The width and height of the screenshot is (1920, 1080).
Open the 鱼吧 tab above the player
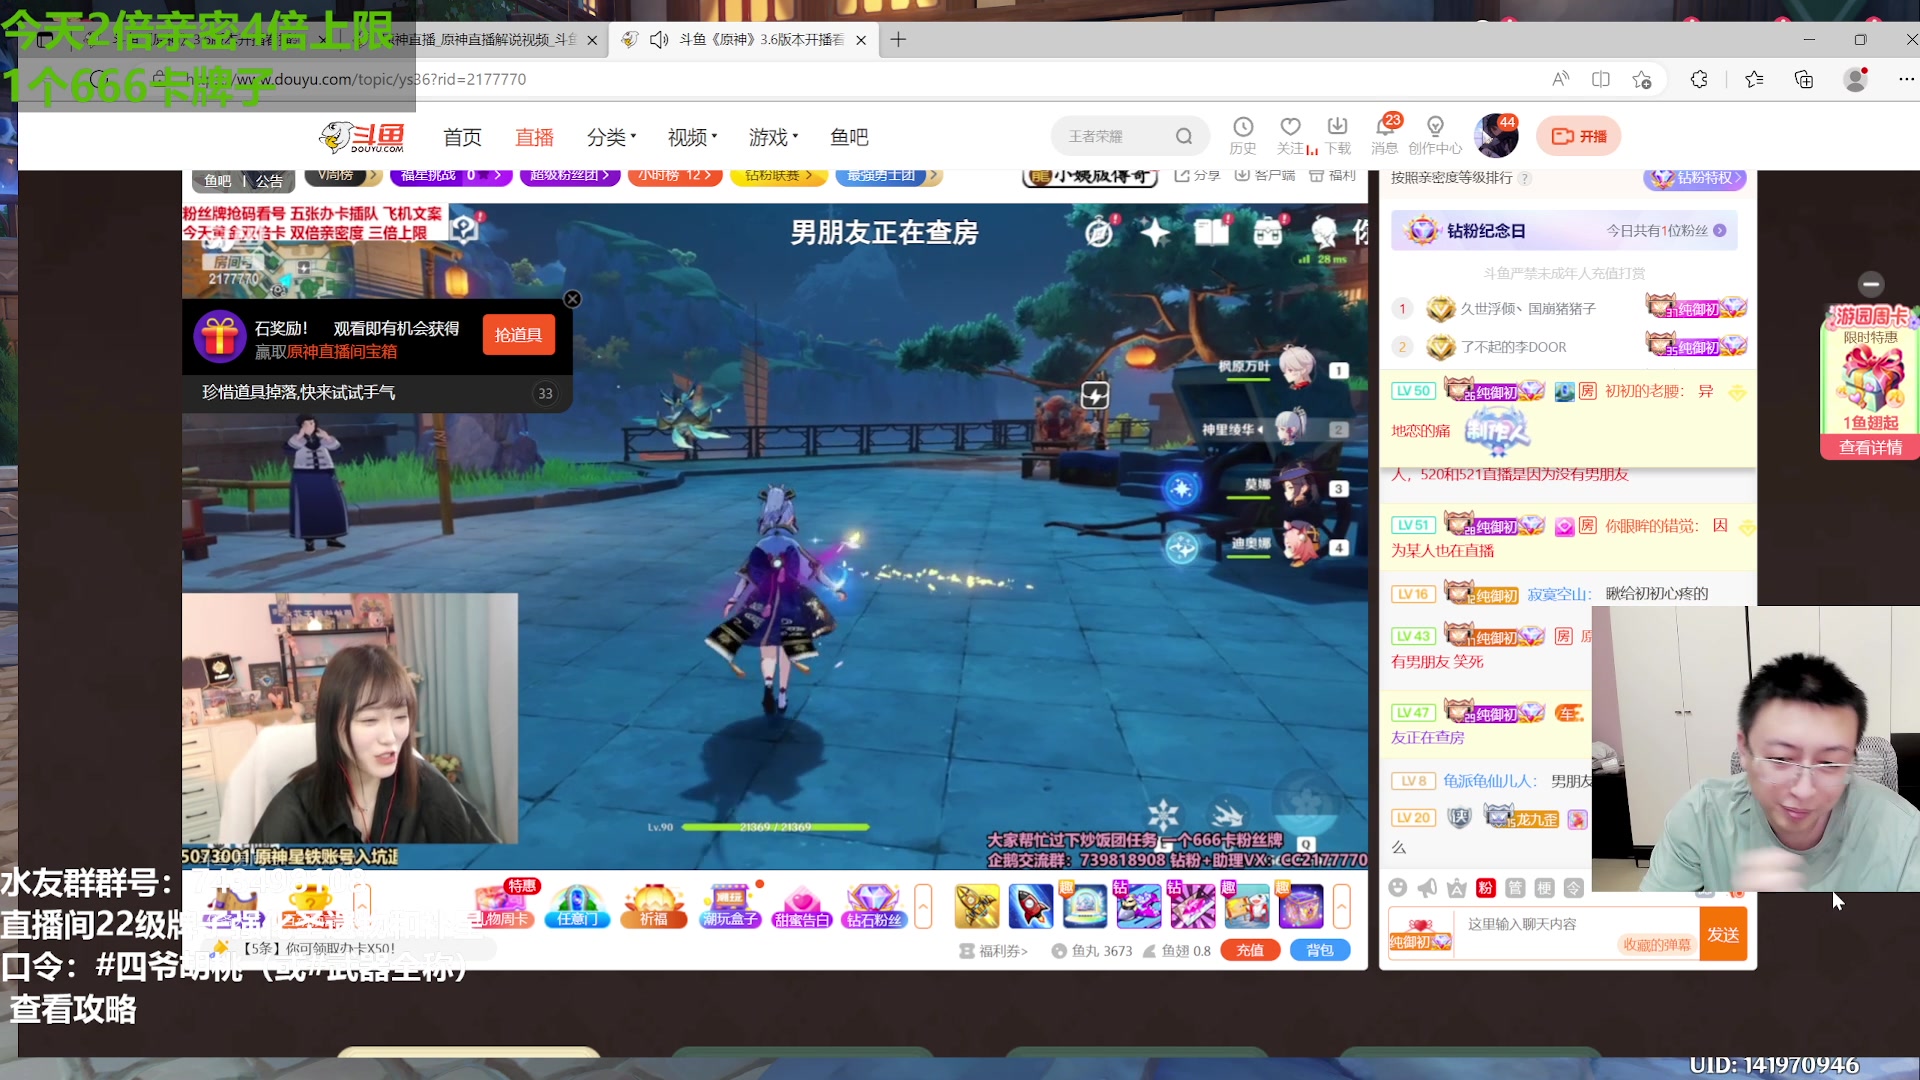click(217, 181)
